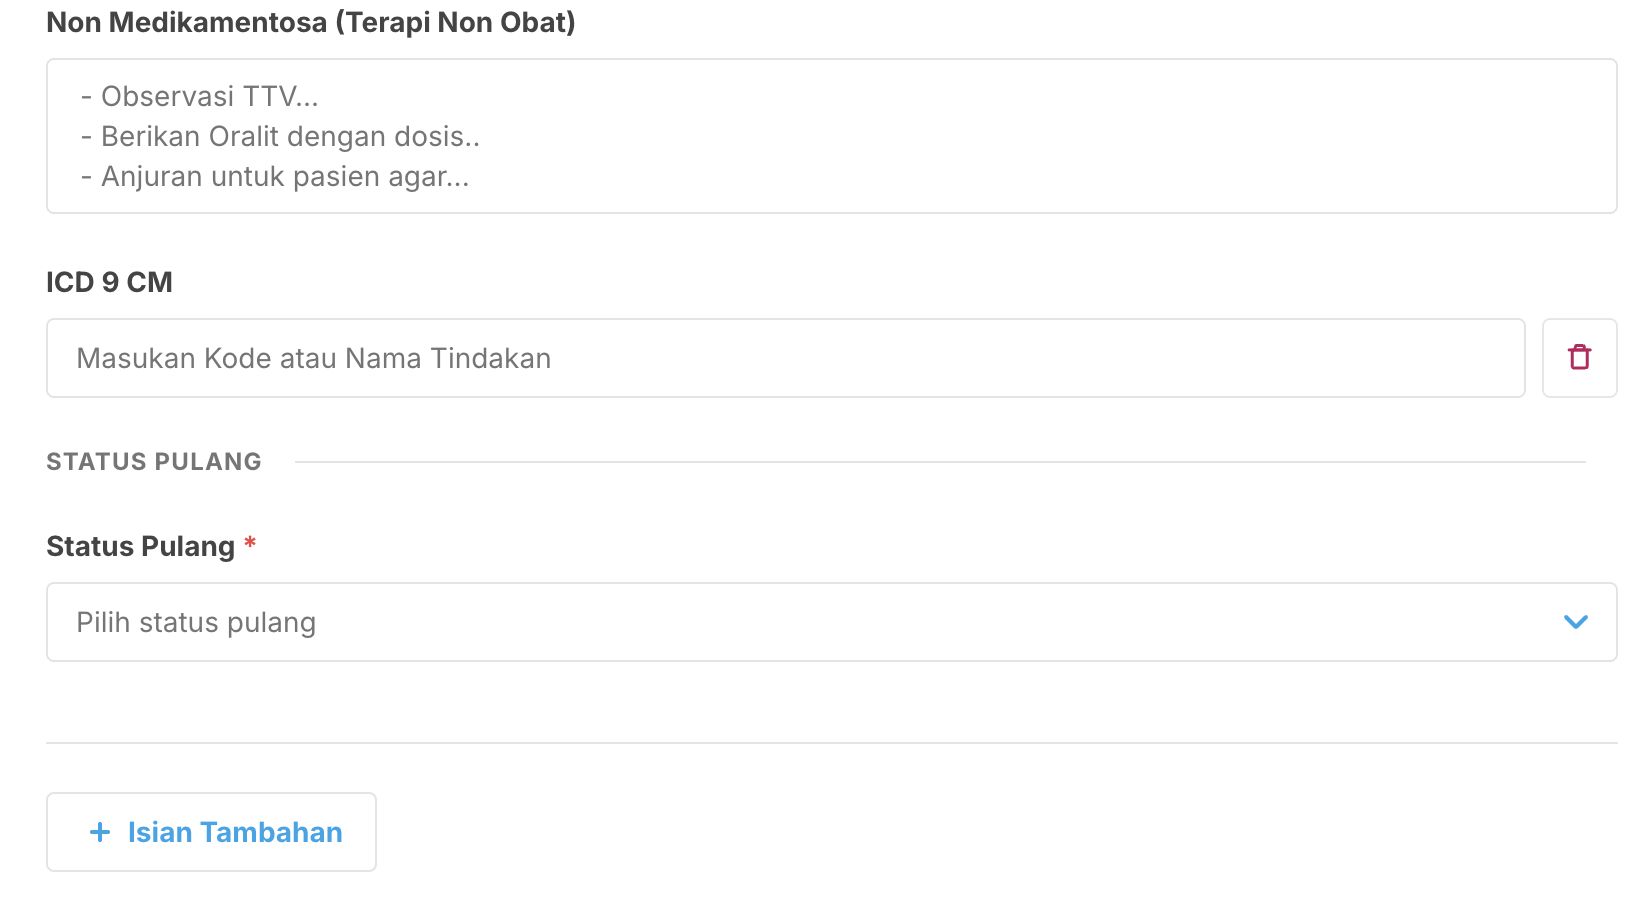The height and width of the screenshot is (898, 1650).
Task: Click the ICD 9 CM field label
Action: (x=109, y=282)
